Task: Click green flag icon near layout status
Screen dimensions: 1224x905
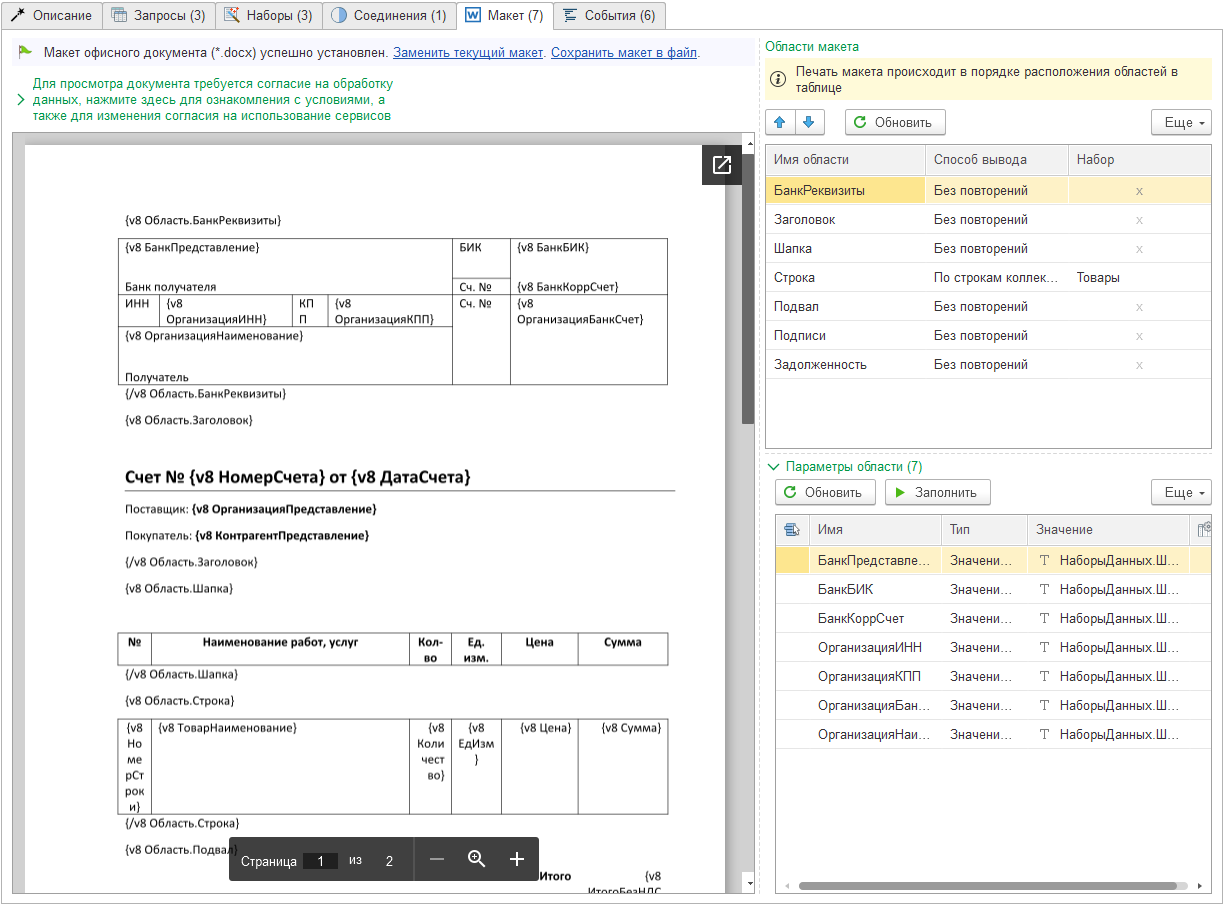Action: coord(25,52)
